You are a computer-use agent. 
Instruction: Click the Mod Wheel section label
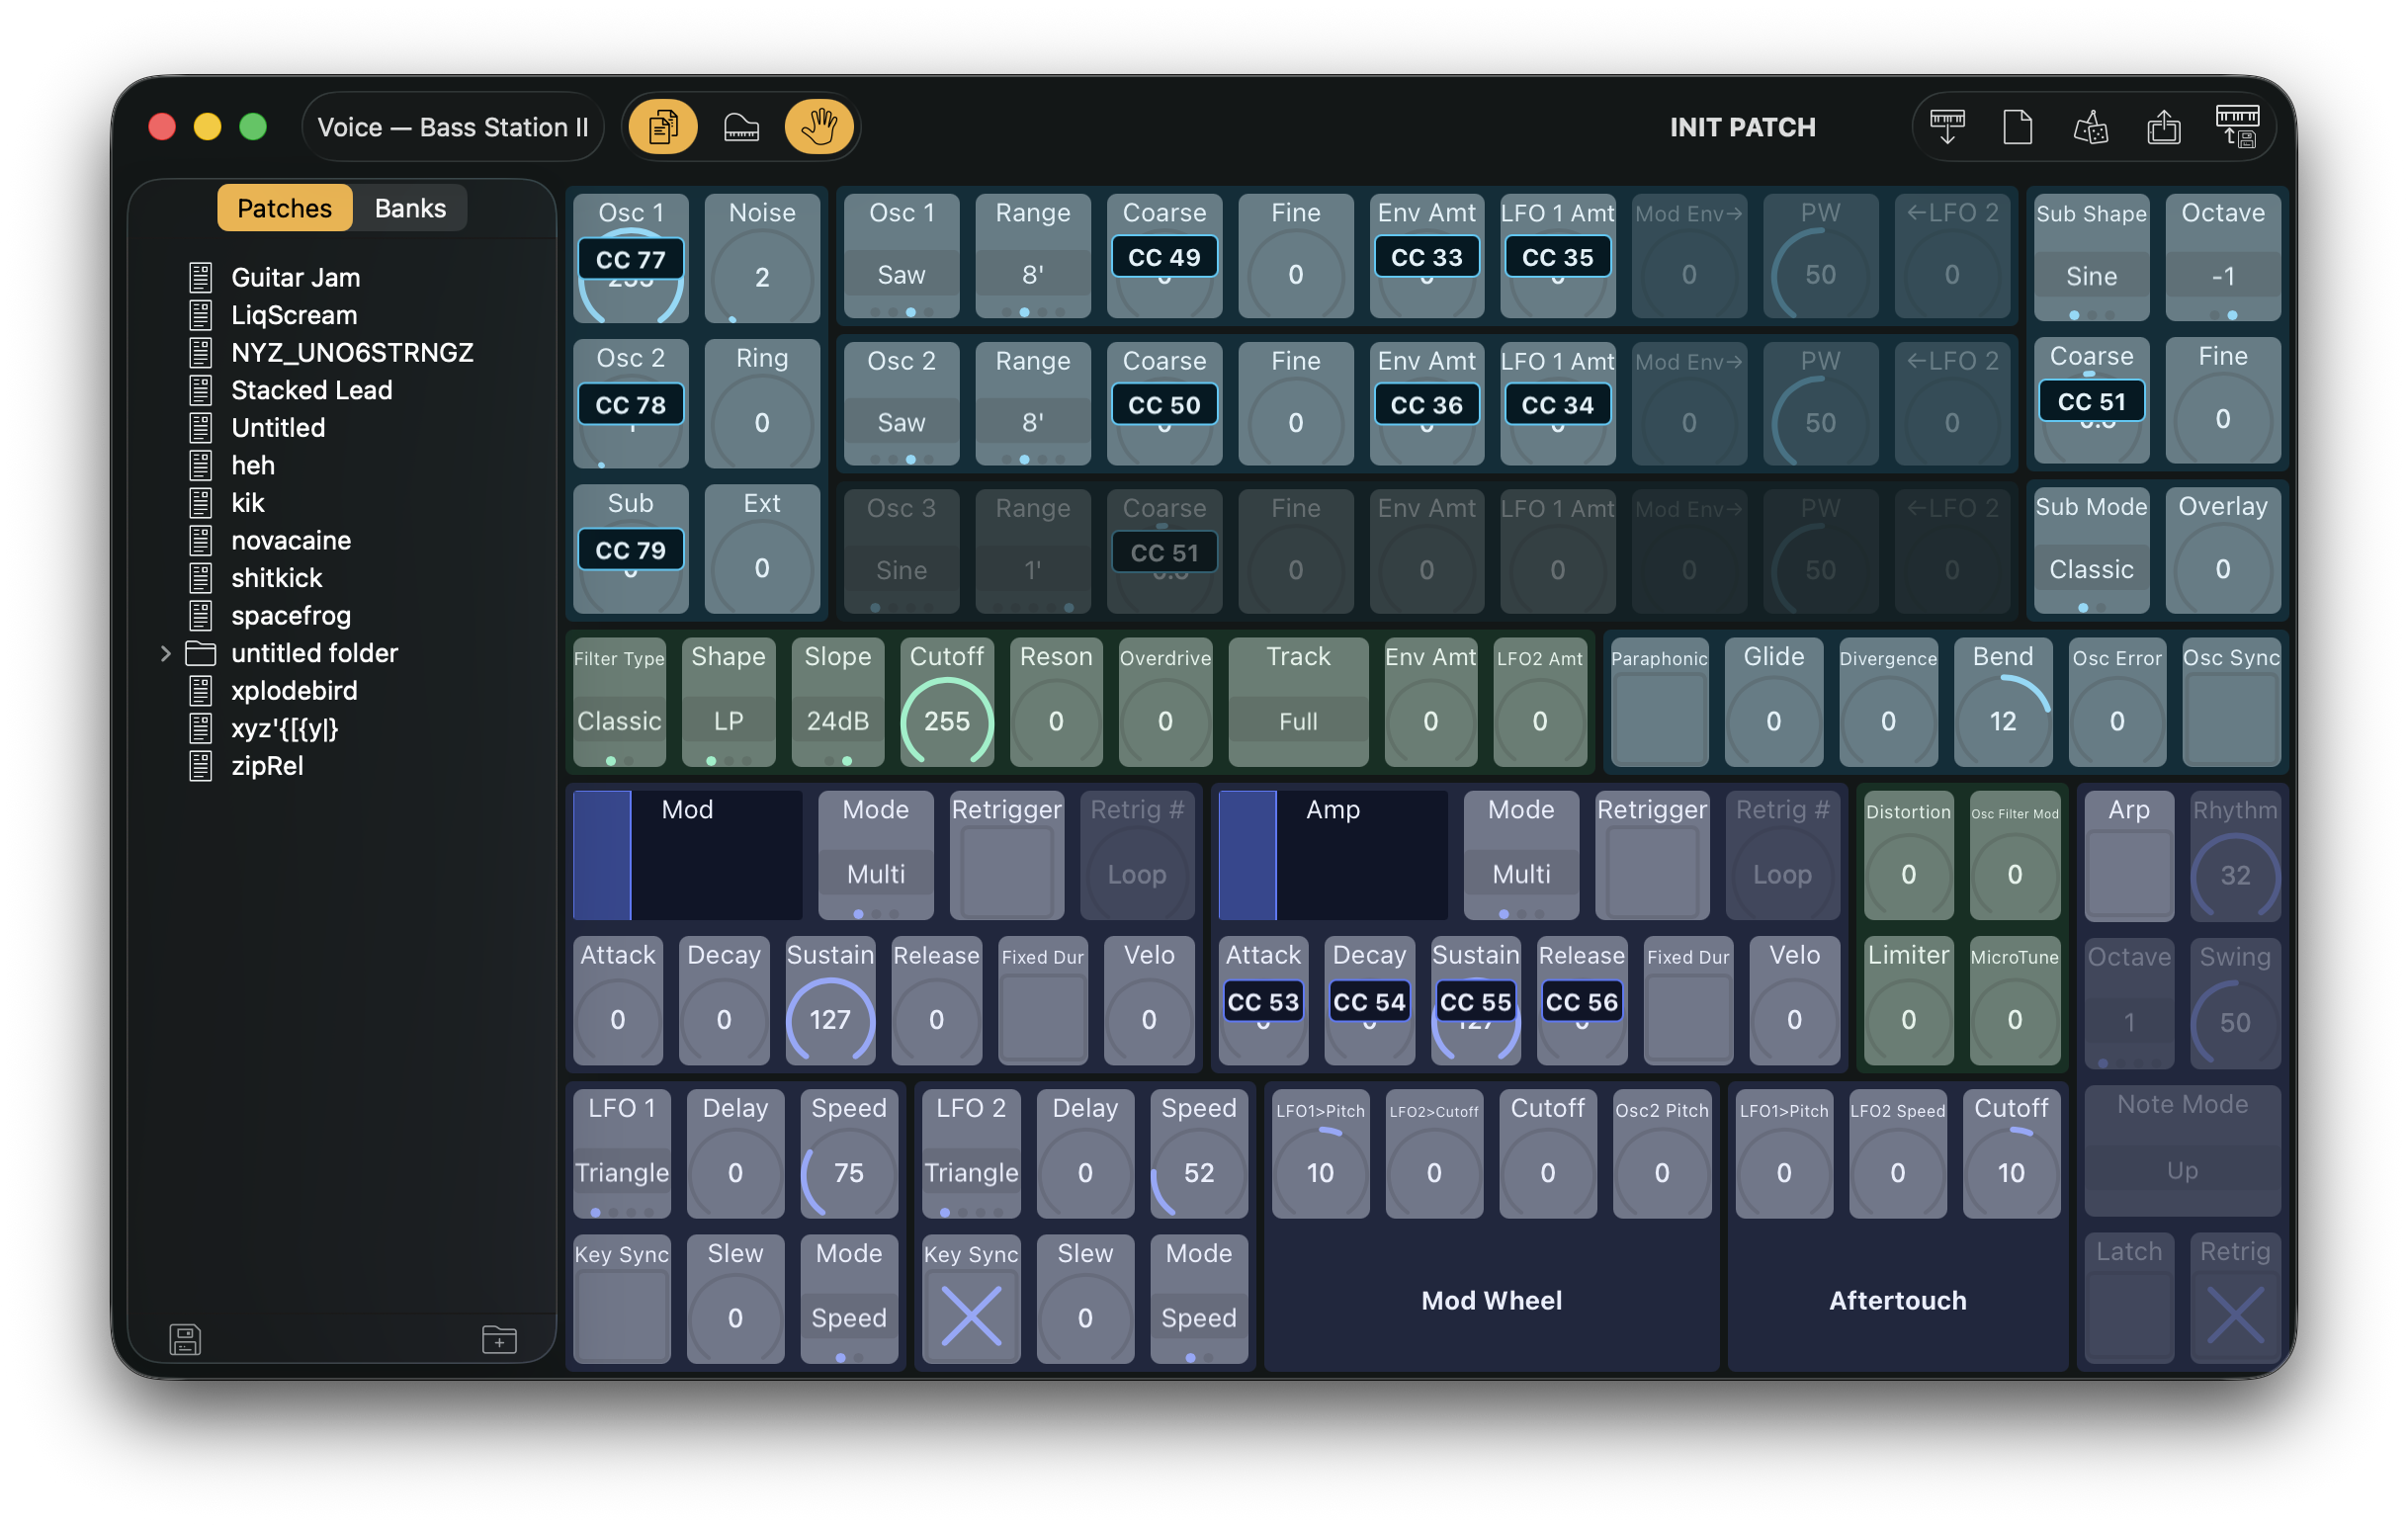[x=1491, y=1300]
